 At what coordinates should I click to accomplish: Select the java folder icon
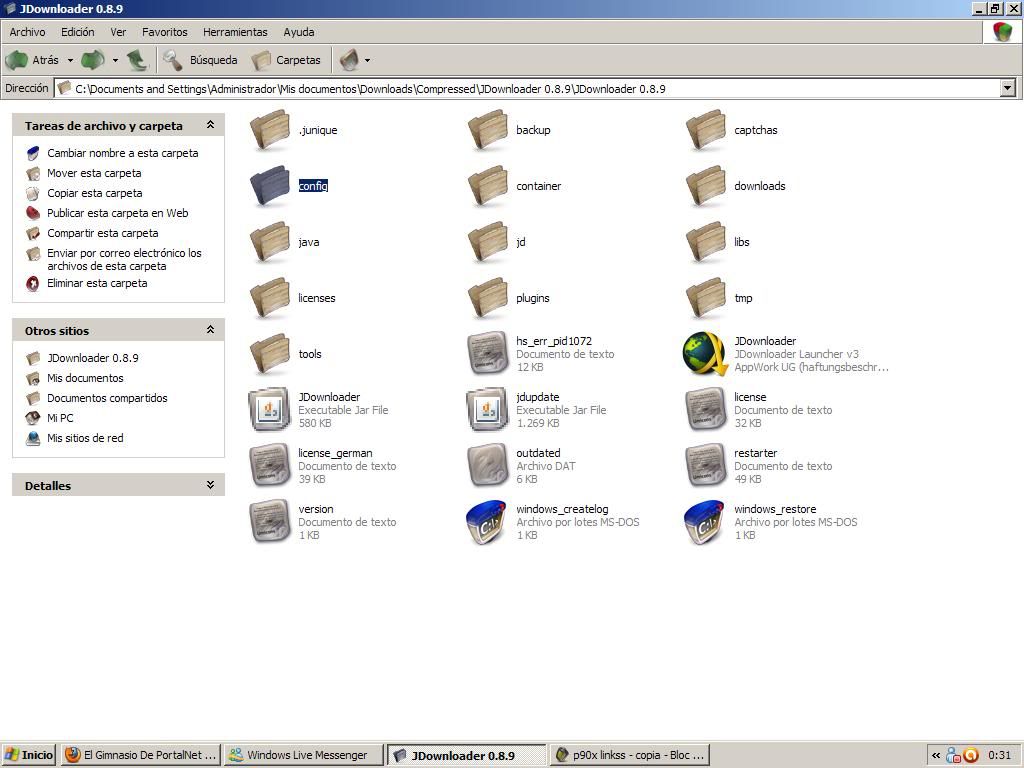(x=270, y=242)
